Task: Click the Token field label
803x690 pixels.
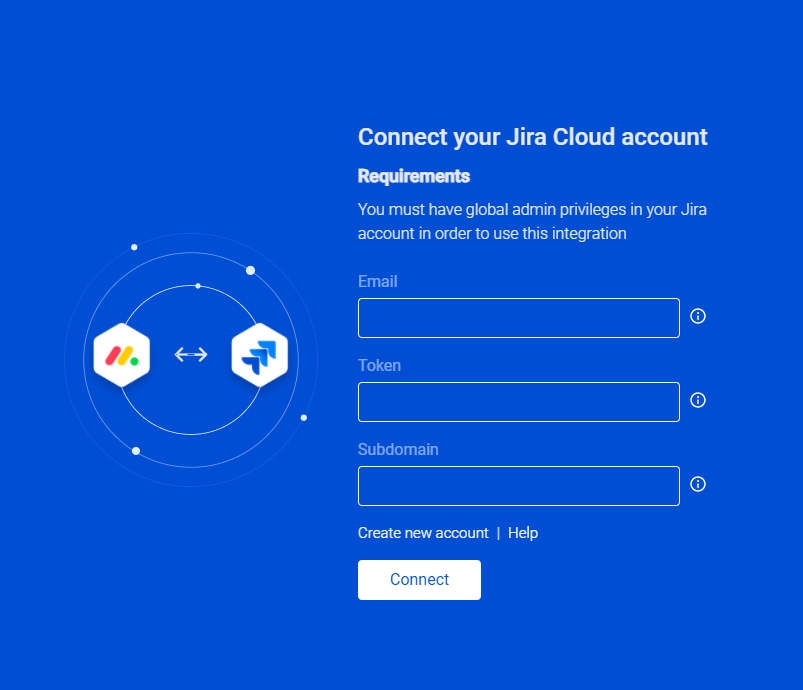Action: click(379, 365)
